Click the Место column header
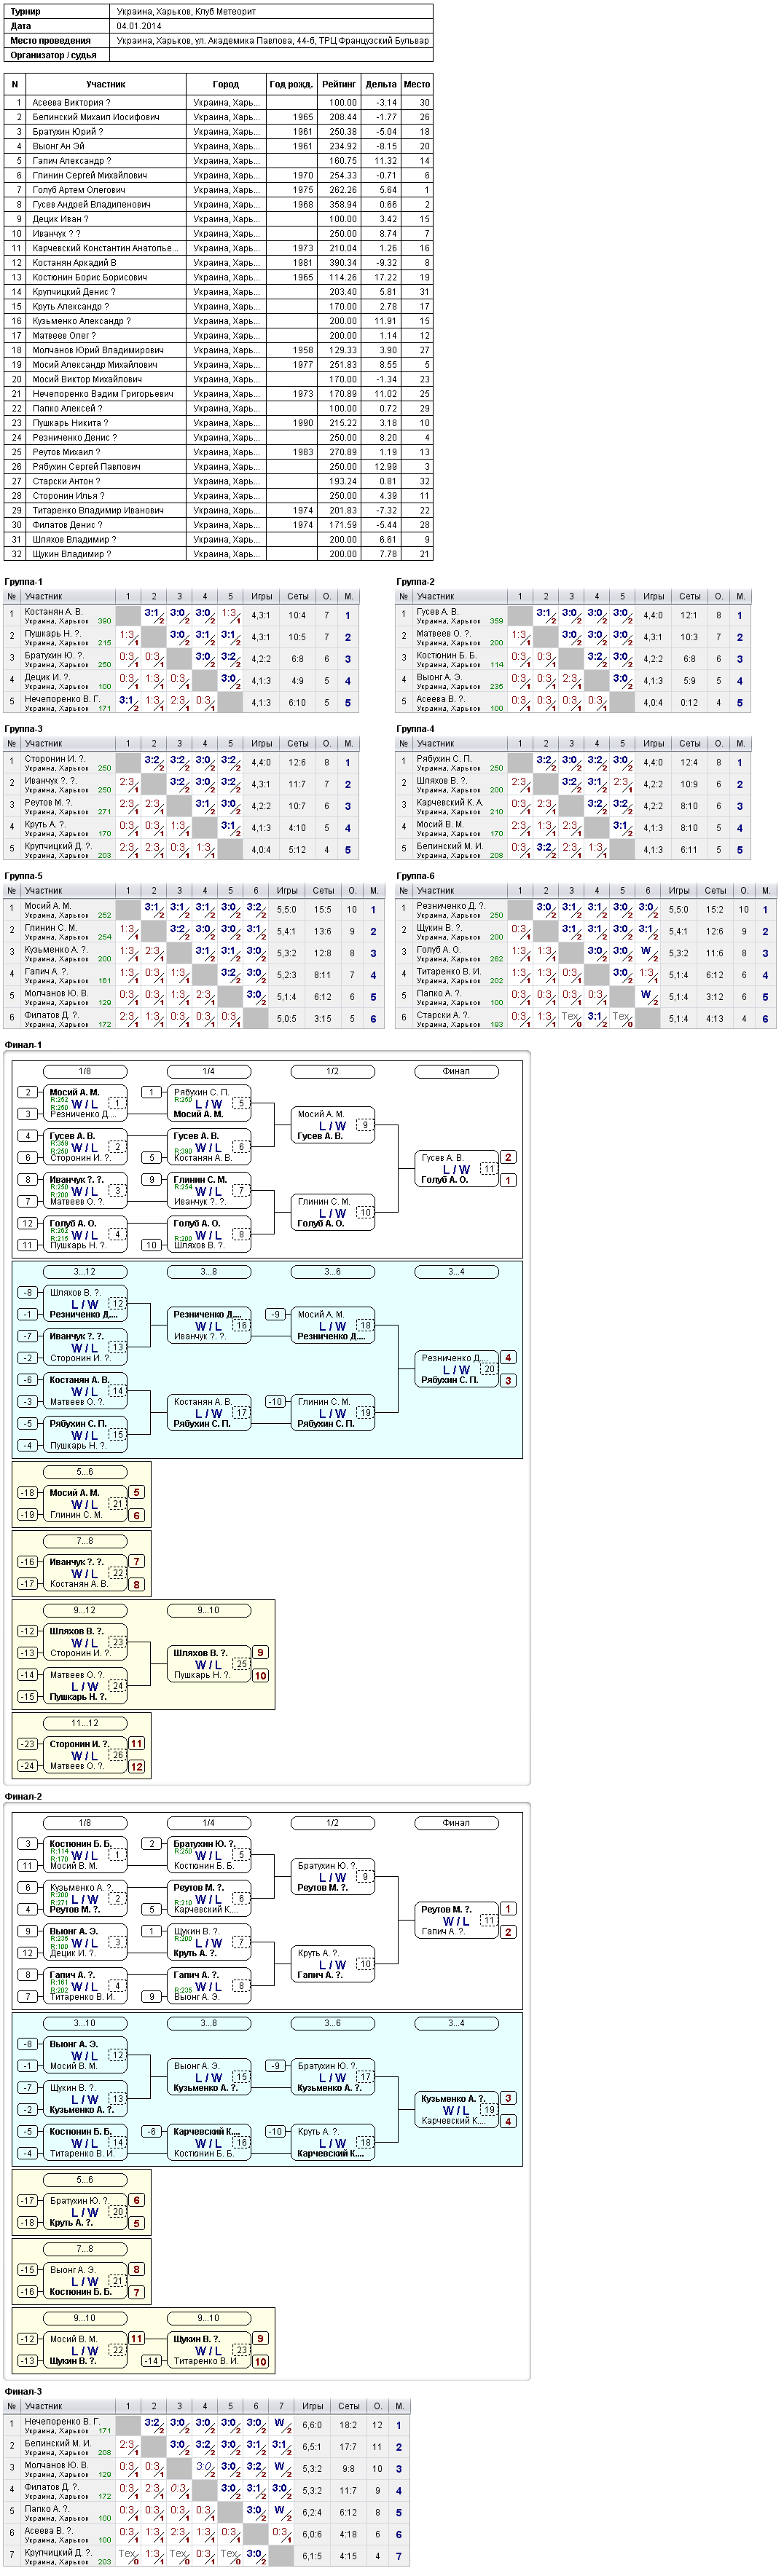This screenshot has width=784, height=2576. pos(417,84)
